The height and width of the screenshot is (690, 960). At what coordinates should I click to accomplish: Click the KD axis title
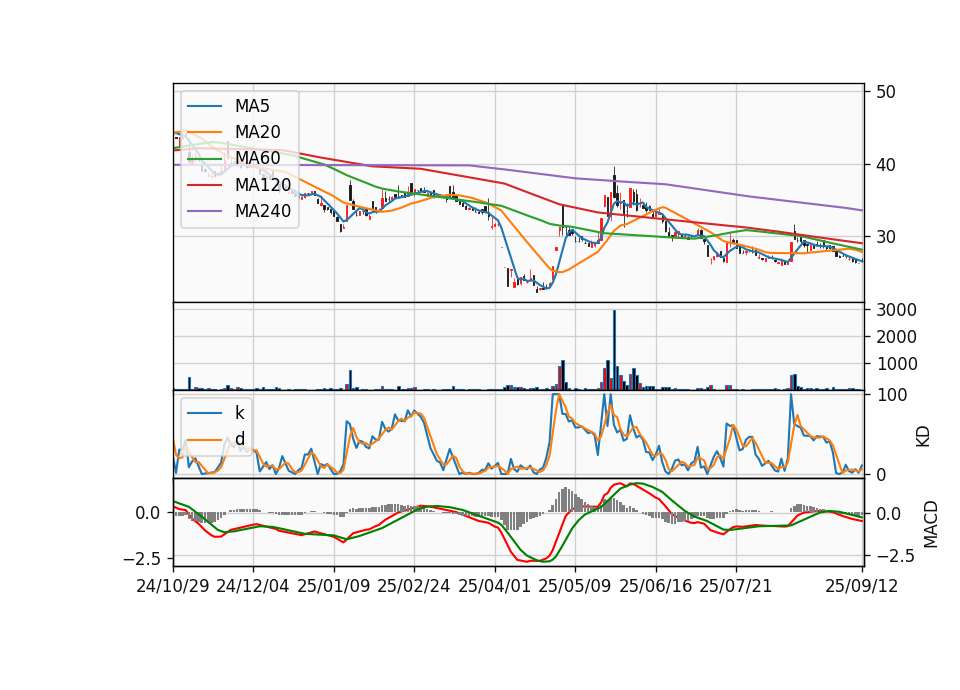(x=923, y=436)
